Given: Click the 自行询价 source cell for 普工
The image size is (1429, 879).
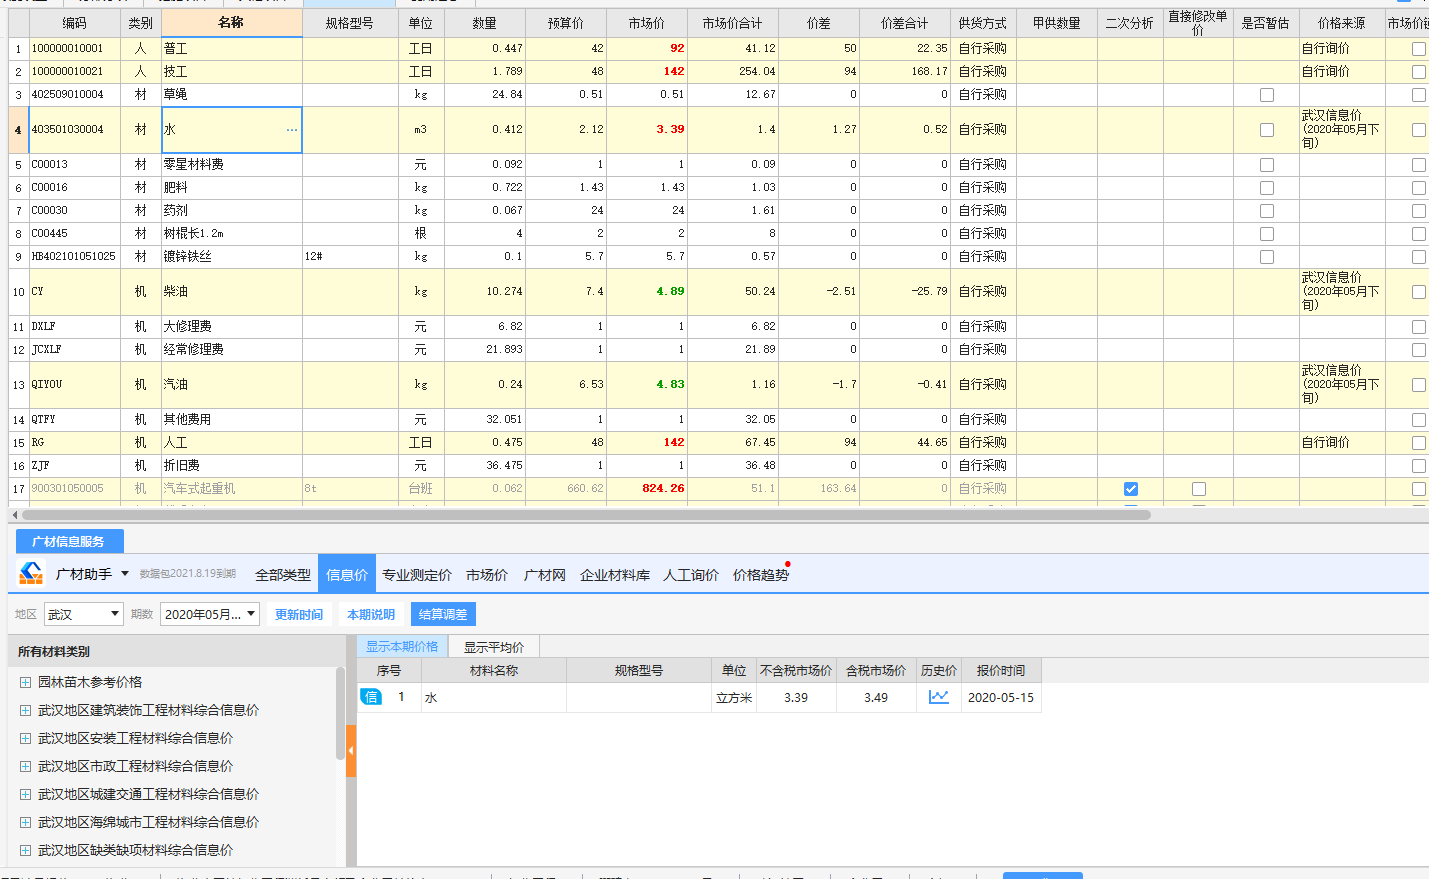Looking at the screenshot, I should [x=1342, y=48].
